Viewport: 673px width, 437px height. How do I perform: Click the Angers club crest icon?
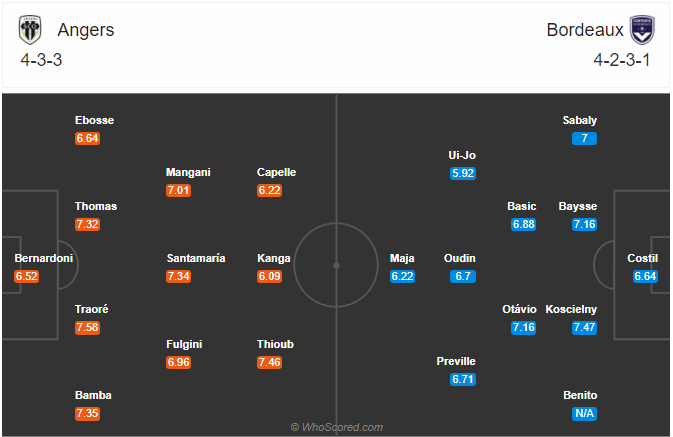[x=30, y=30]
